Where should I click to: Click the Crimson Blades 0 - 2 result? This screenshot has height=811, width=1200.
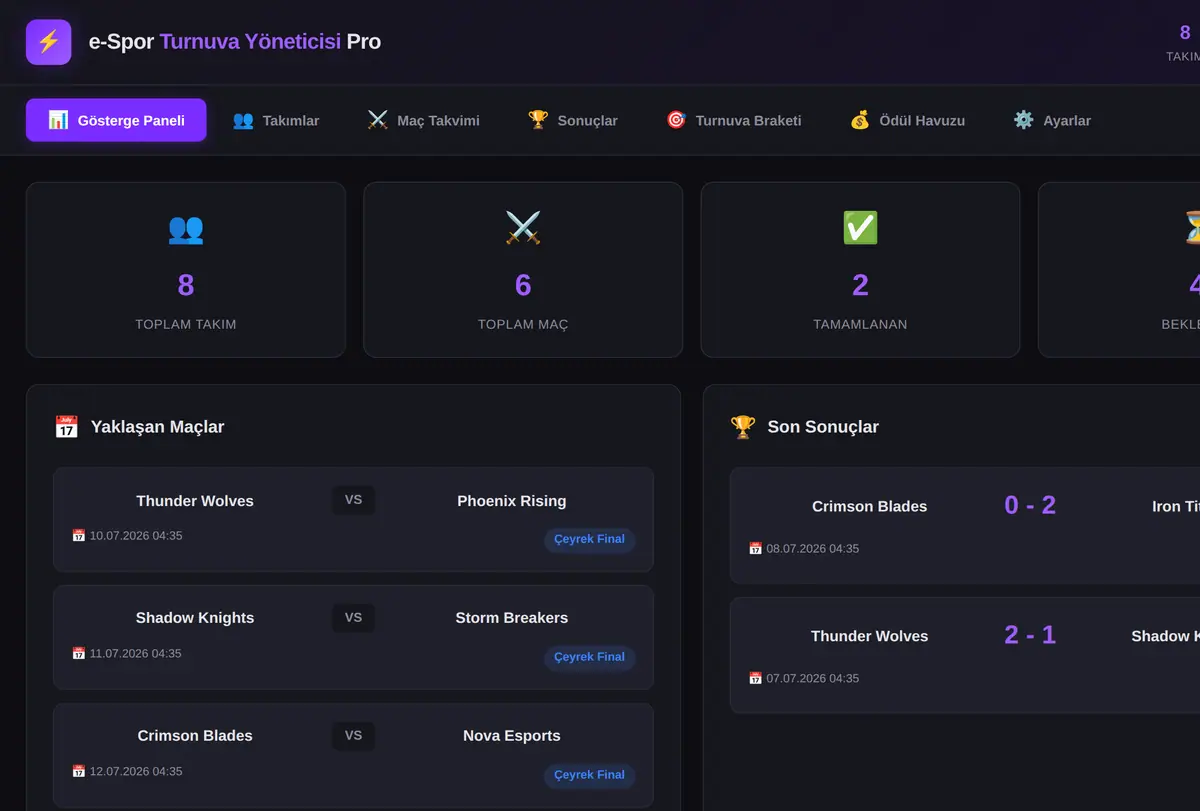point(1030,505)
